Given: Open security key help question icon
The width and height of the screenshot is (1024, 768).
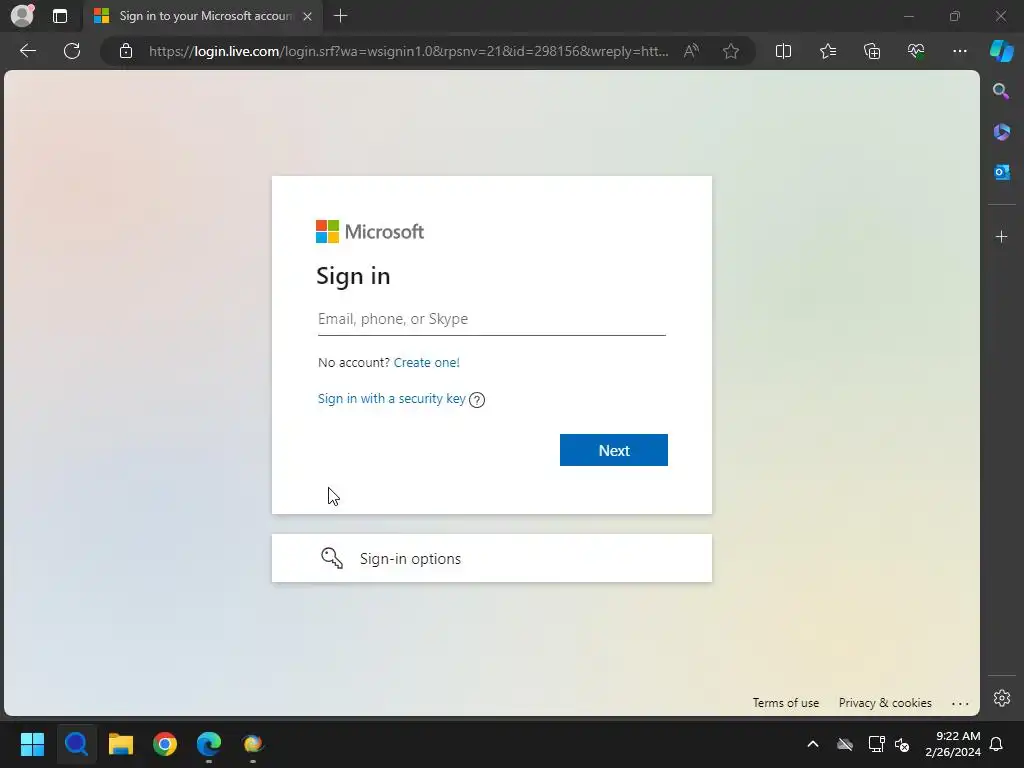Looking at the screenshot, I should pos(477,400).
